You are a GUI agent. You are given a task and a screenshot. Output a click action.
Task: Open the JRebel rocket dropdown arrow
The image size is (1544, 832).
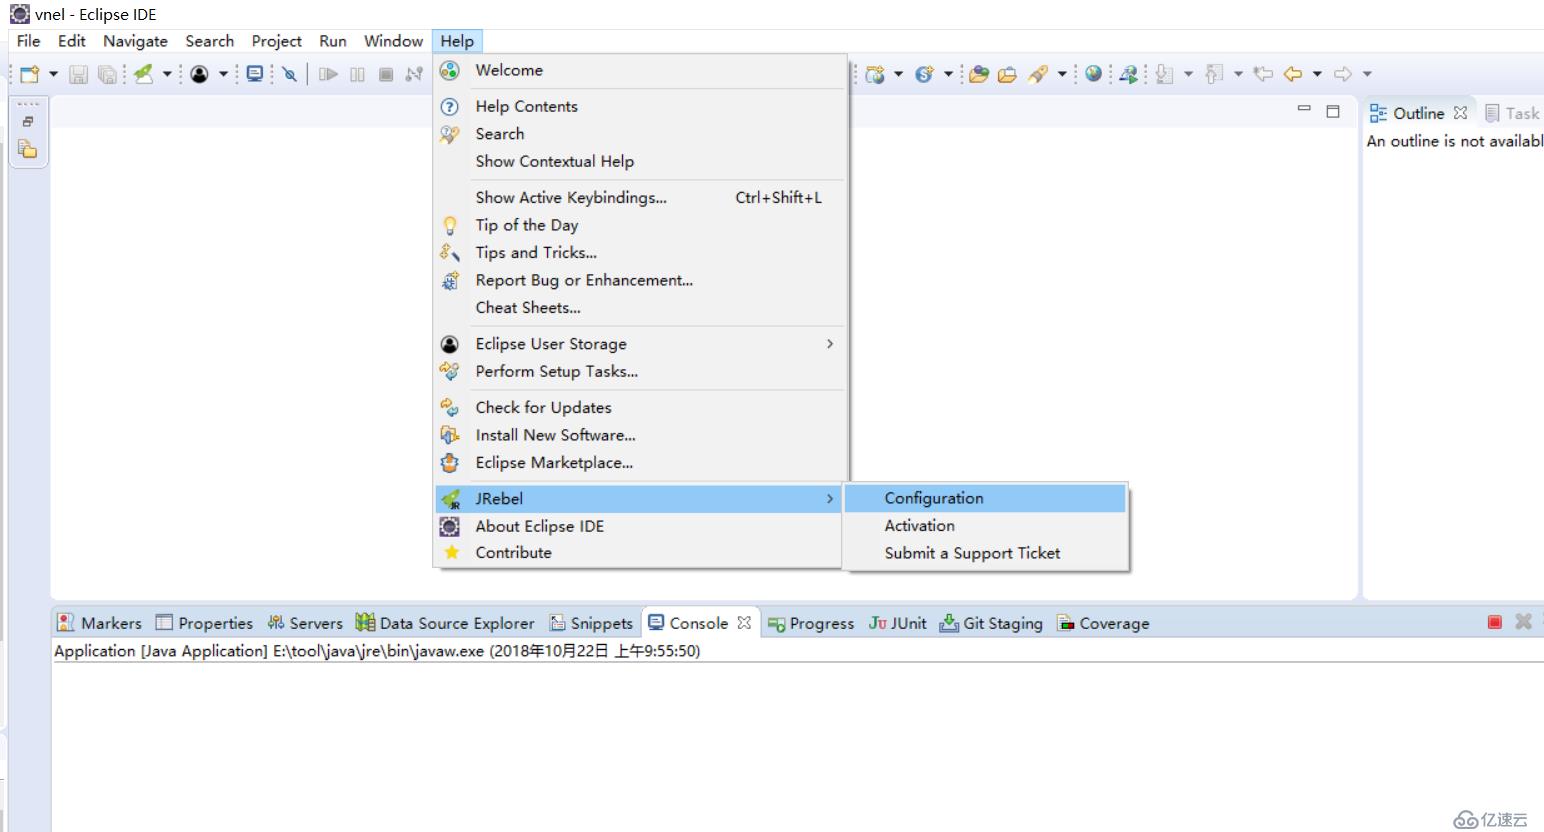(x=167, y=74)
